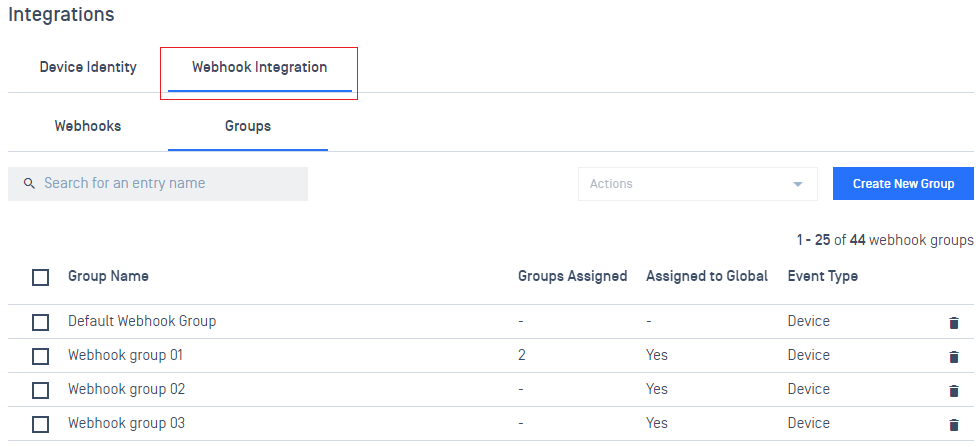Click the magnifier search icon

coord(29,184)
